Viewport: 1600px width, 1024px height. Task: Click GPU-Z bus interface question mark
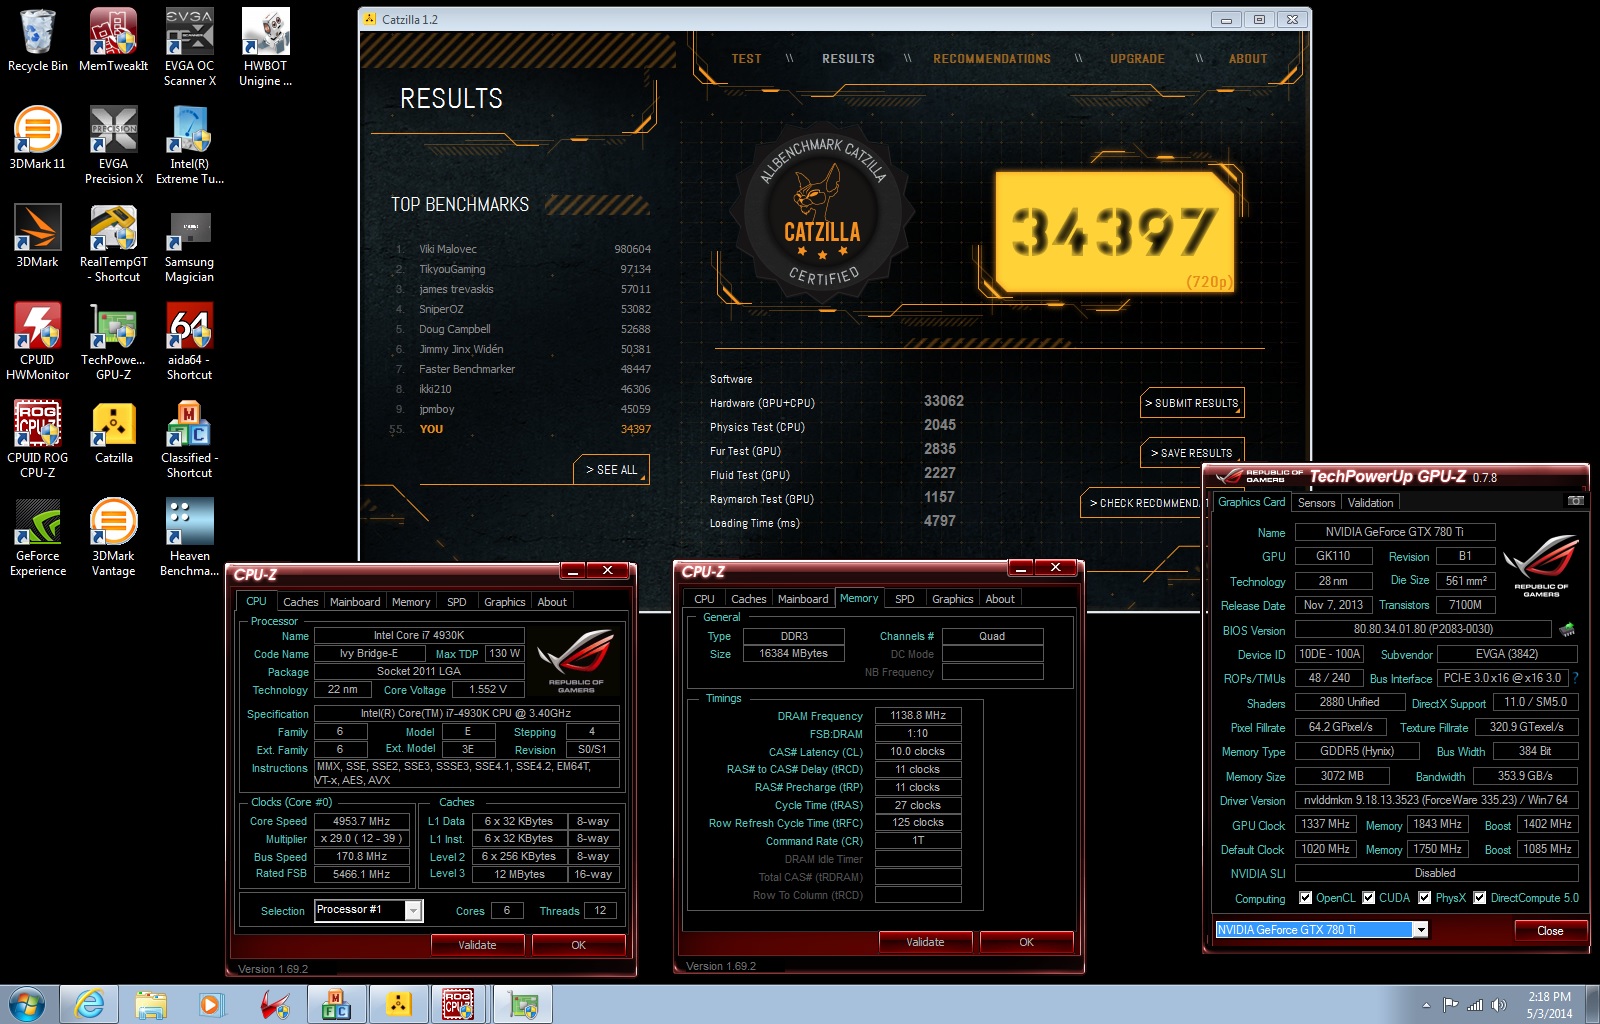pos(1575,678)
